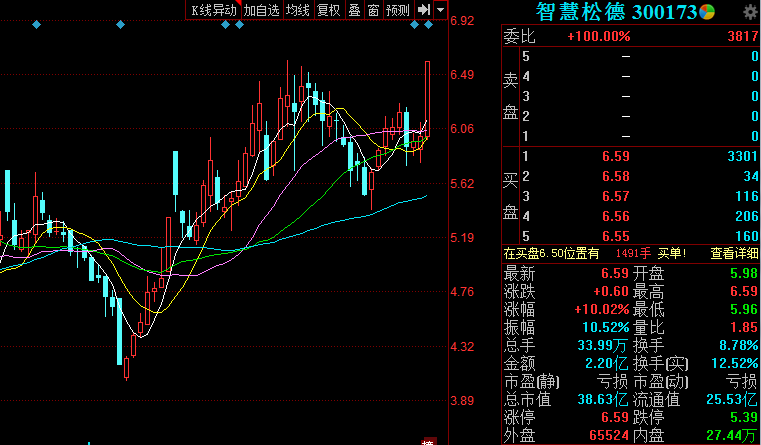
Task: Select the 委比 +100.00% value
Action: click(x=598, y=36)
